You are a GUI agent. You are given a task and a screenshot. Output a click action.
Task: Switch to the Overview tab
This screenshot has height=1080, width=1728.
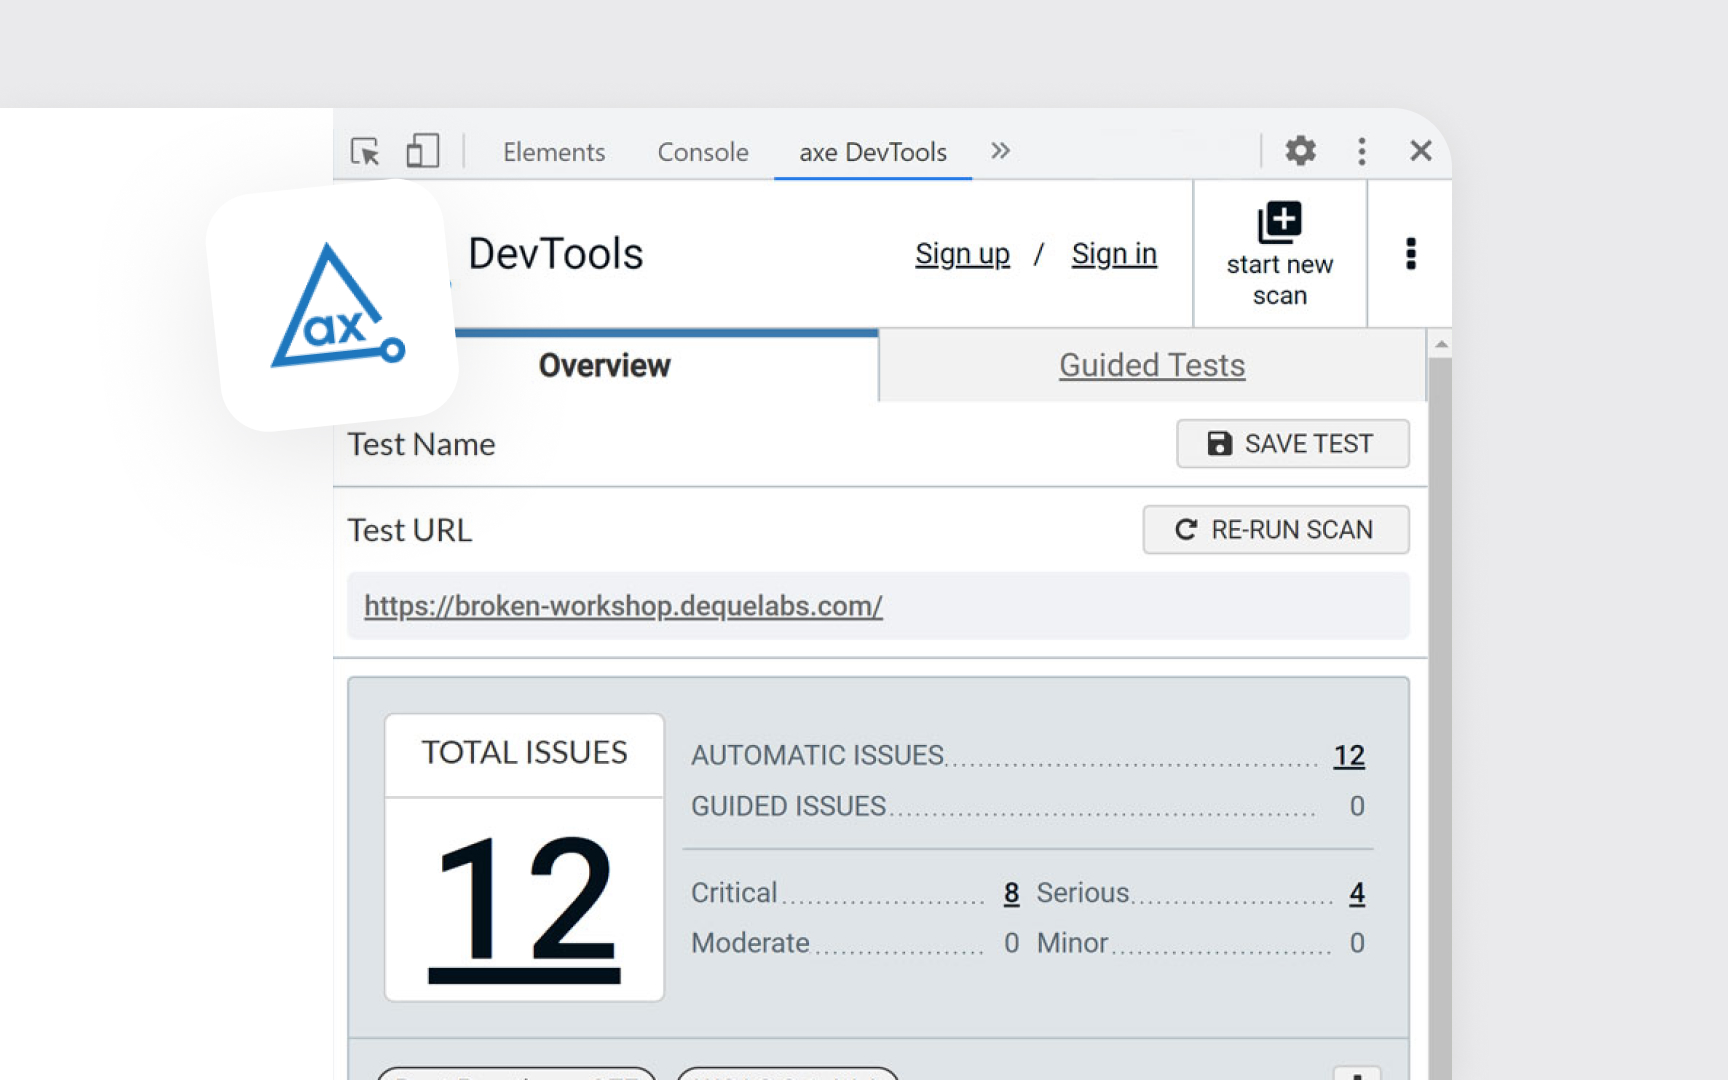[604, 365]
